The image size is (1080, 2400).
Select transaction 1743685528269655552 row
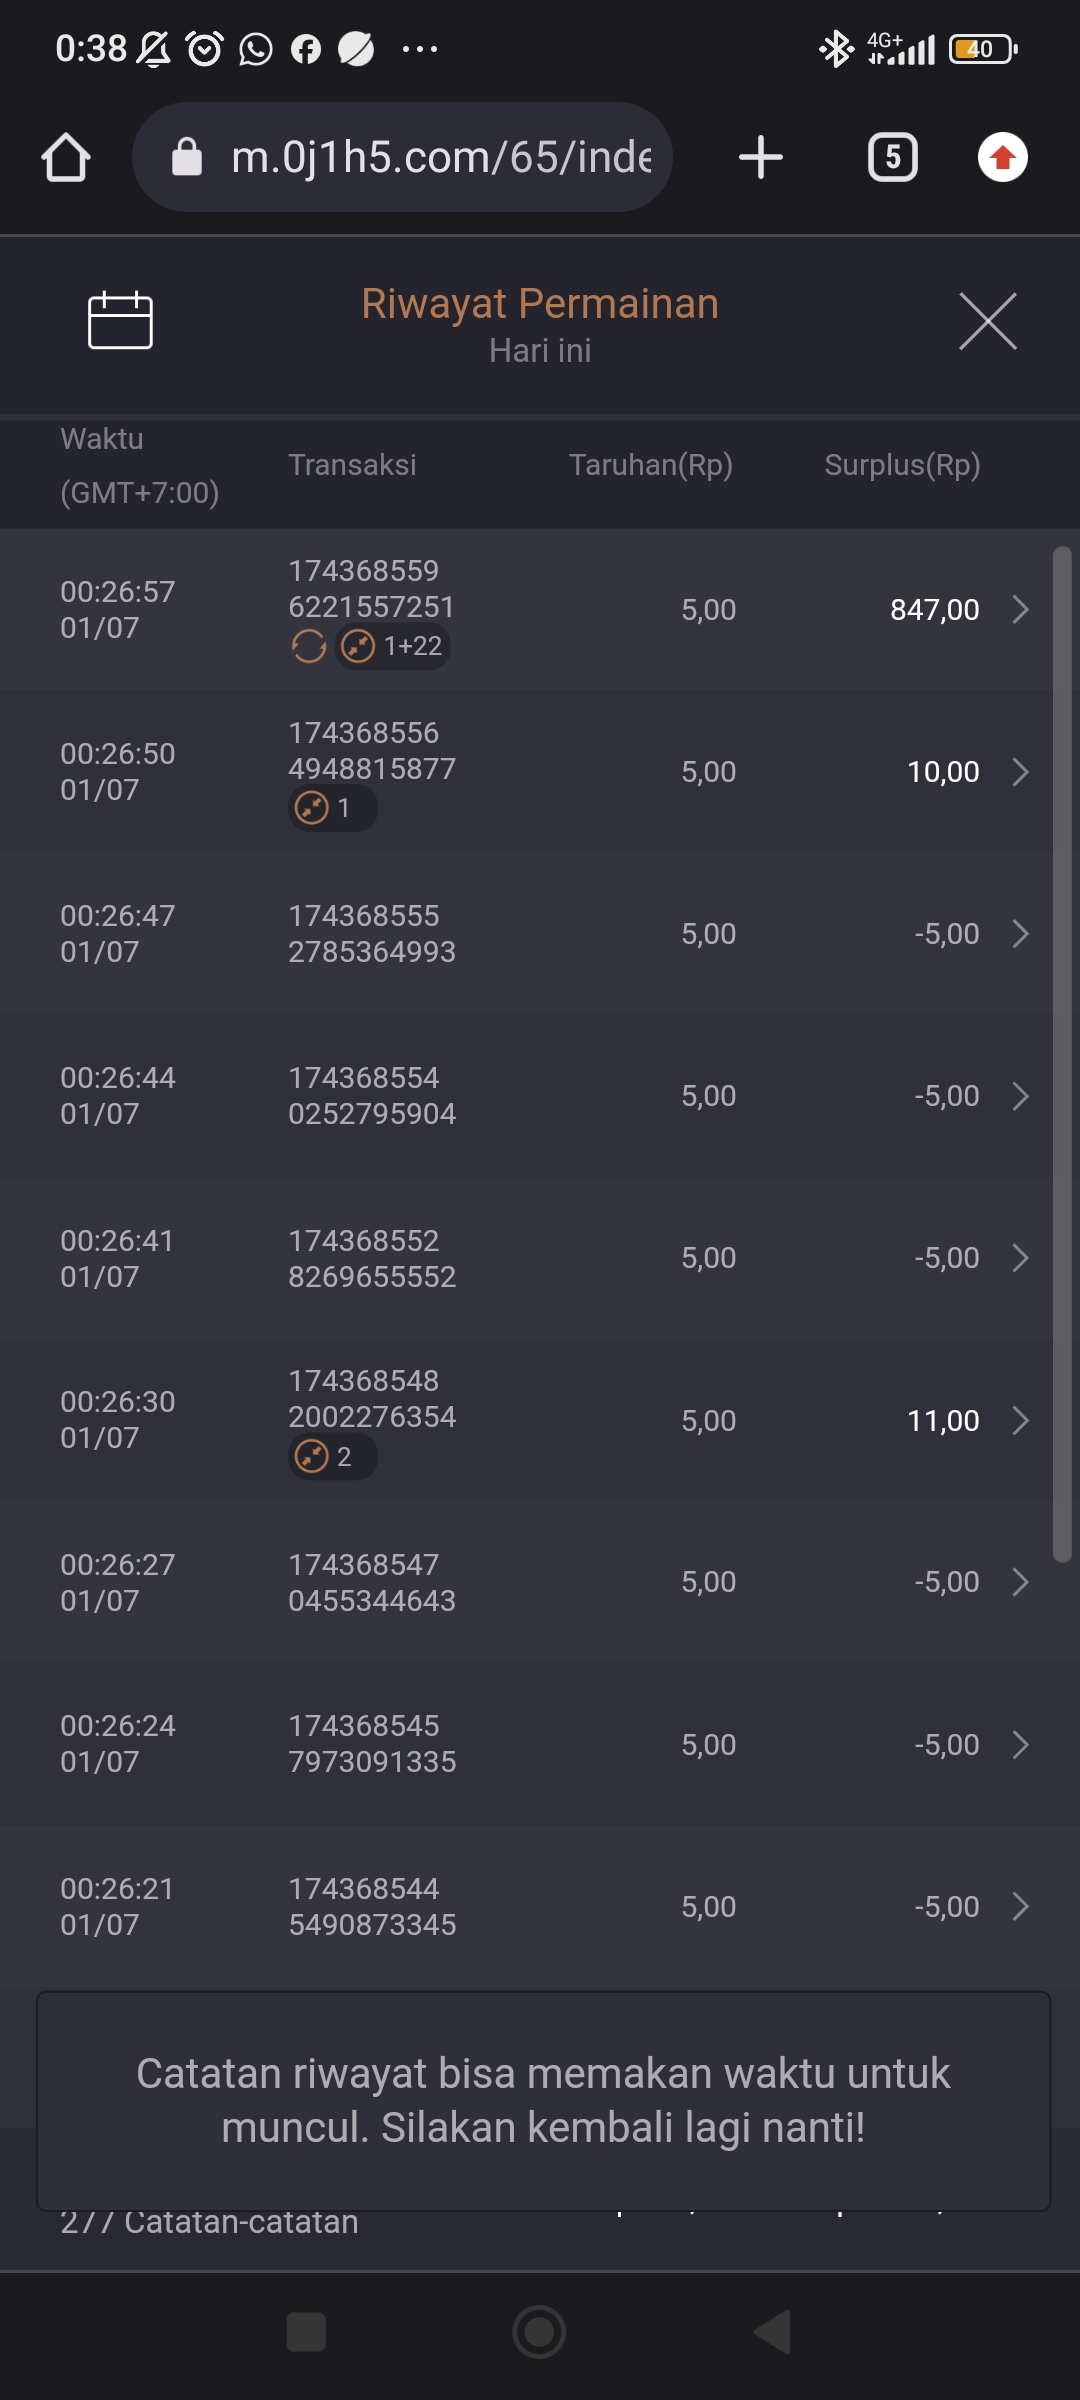click(372, 1258)
